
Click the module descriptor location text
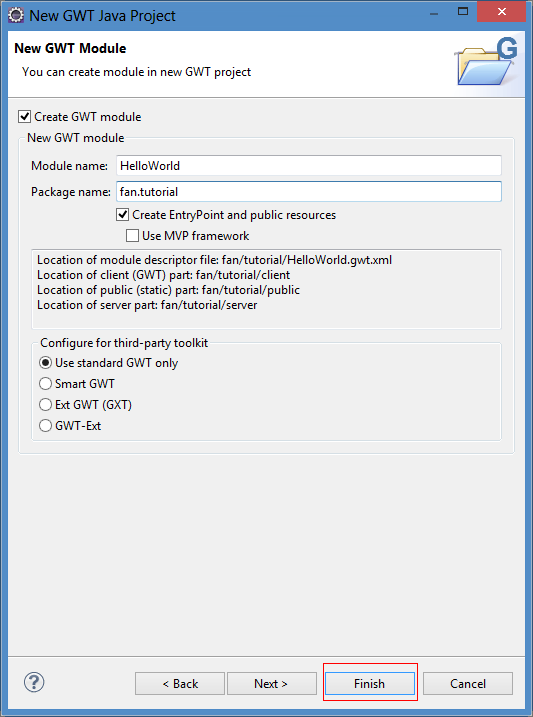pos(214,260)
